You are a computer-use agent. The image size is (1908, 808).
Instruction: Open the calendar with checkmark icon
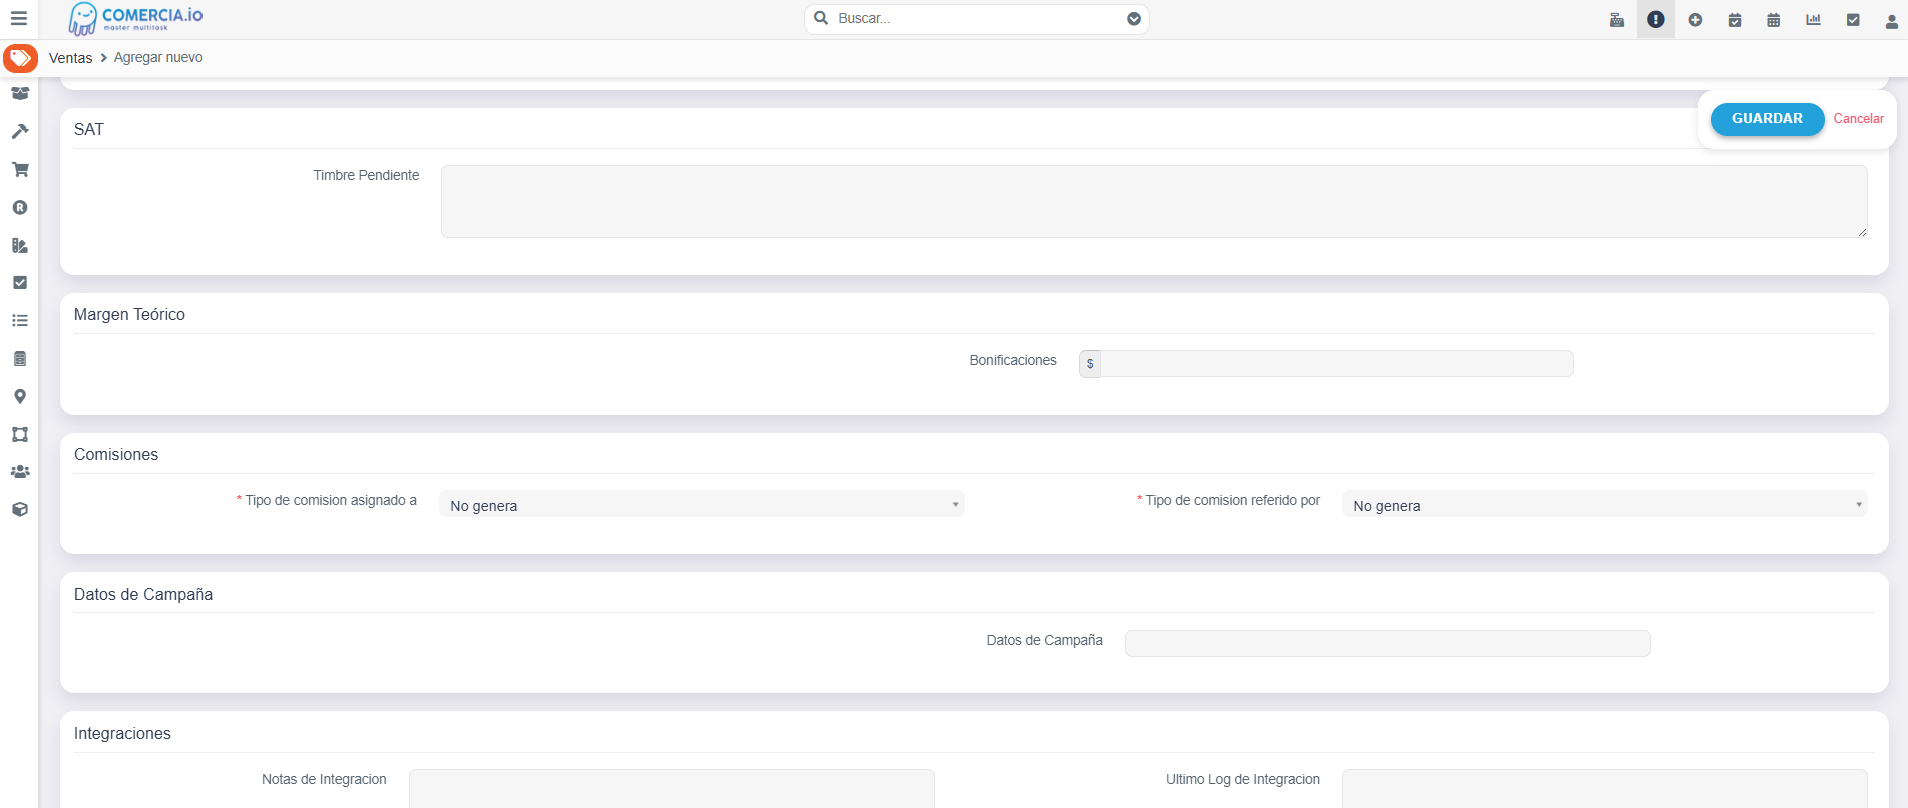click(1735, 20)
